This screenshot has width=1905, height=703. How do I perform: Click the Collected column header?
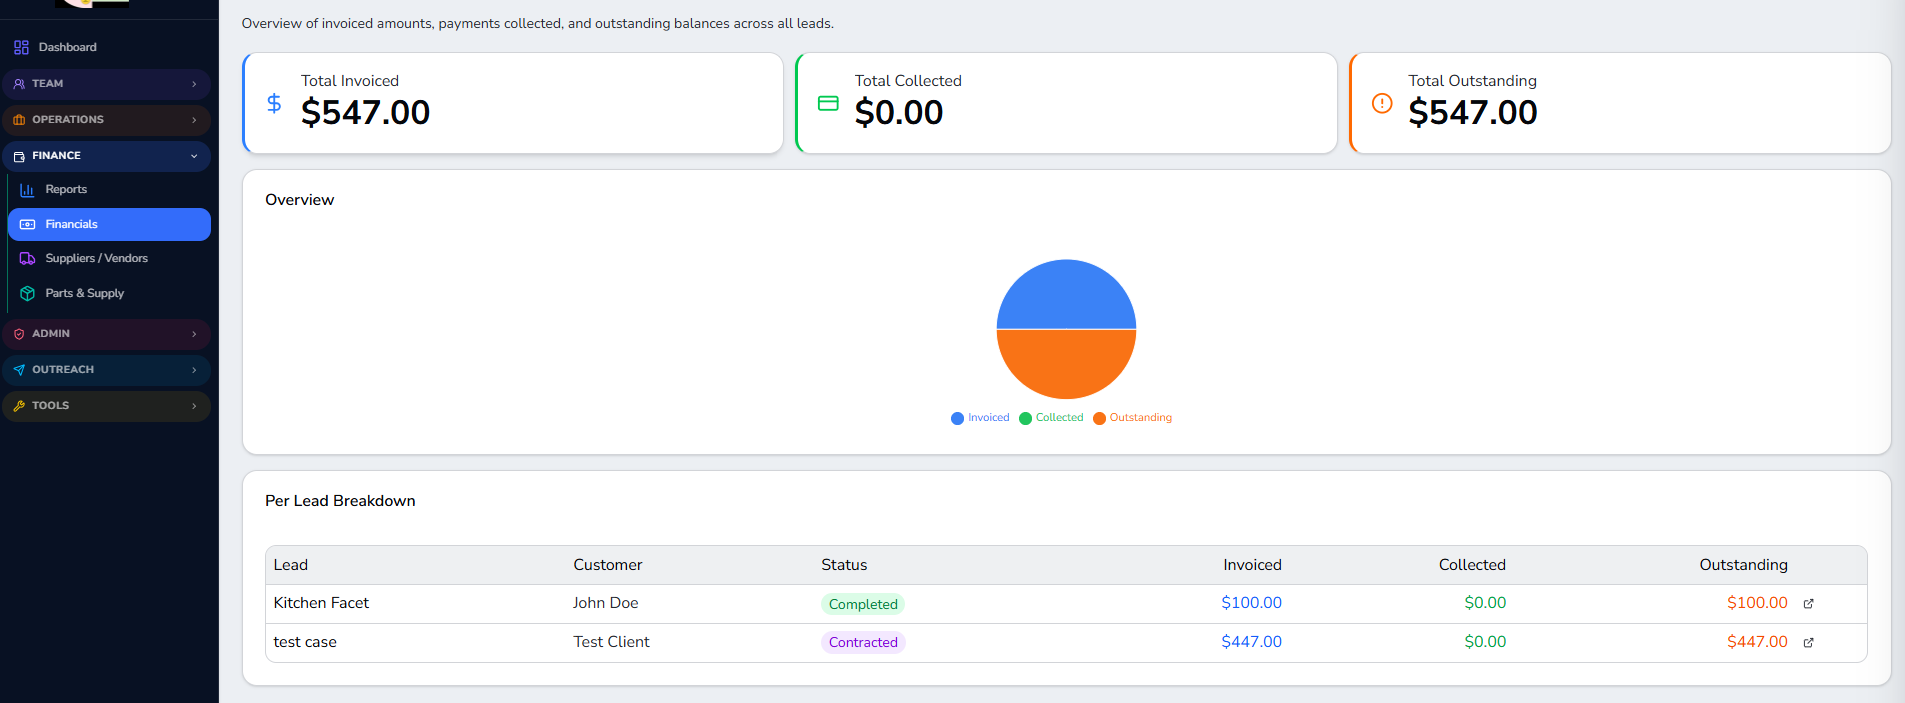coord(1472,565)
